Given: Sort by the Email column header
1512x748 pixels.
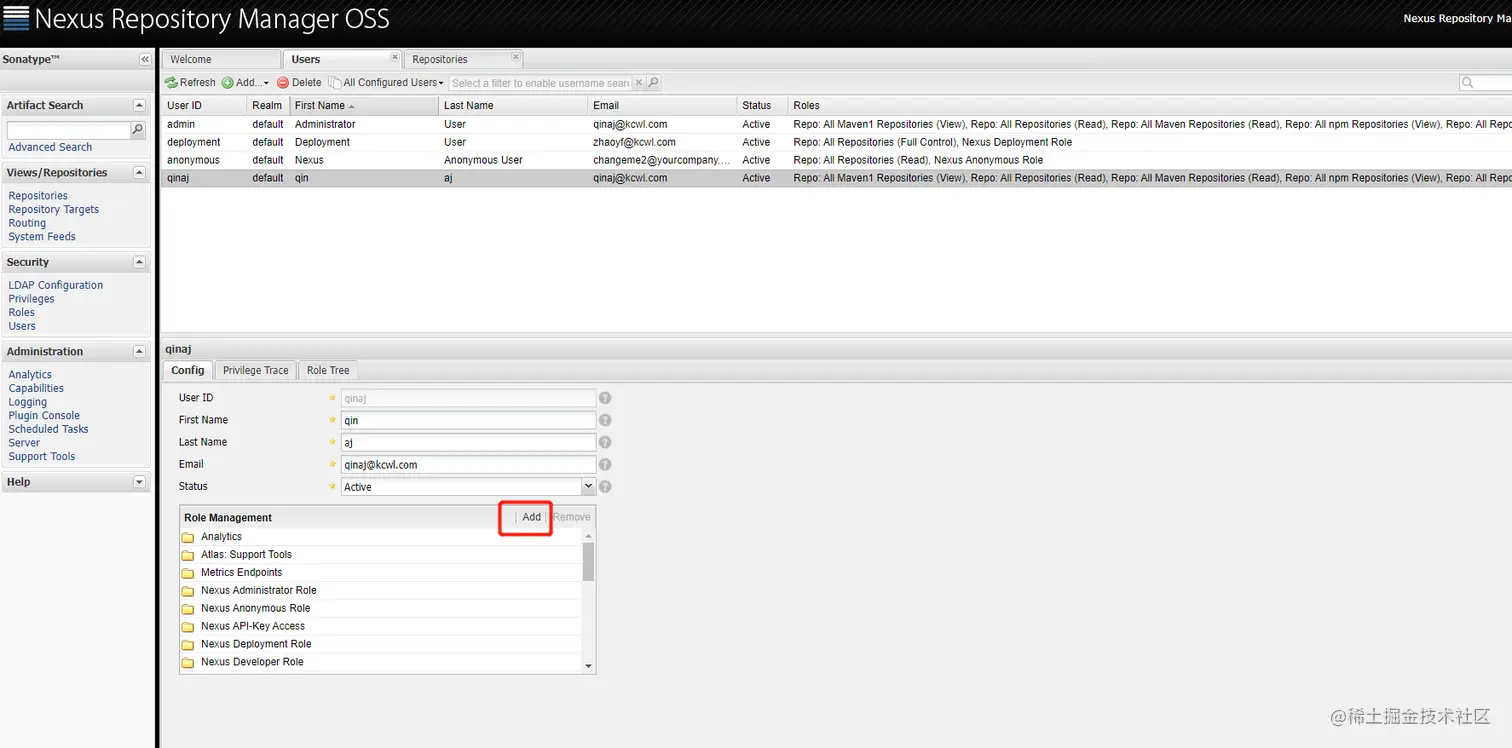Looking at the screenshot, I should [662, 105].
